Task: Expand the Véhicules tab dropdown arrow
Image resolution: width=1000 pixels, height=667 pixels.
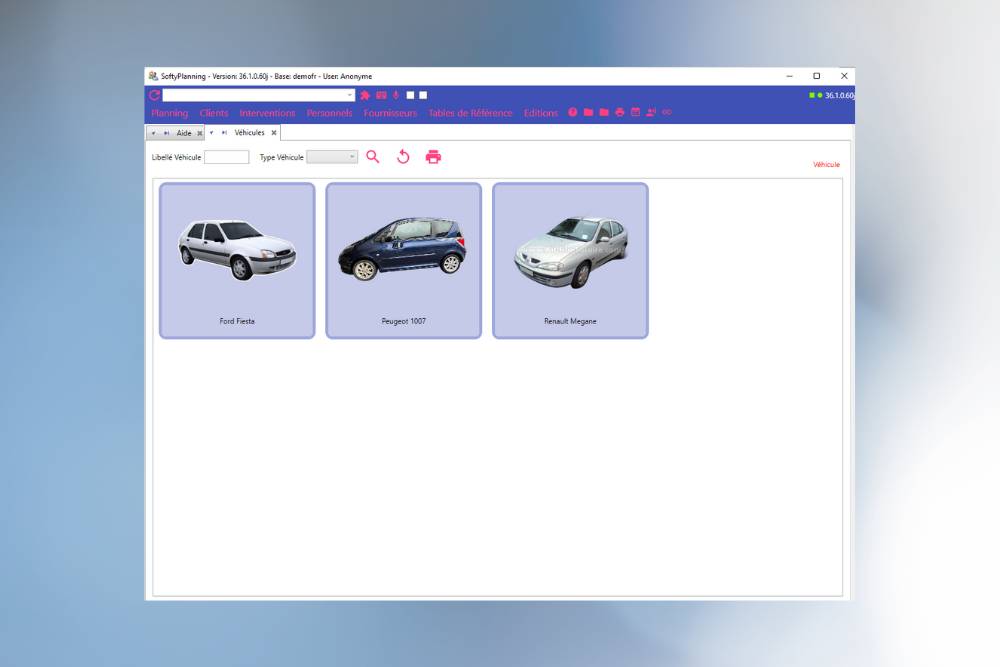Action: point(211,133)
